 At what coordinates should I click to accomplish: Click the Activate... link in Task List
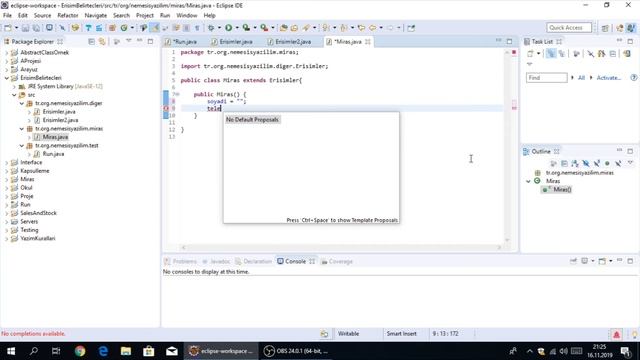[609, 78]
